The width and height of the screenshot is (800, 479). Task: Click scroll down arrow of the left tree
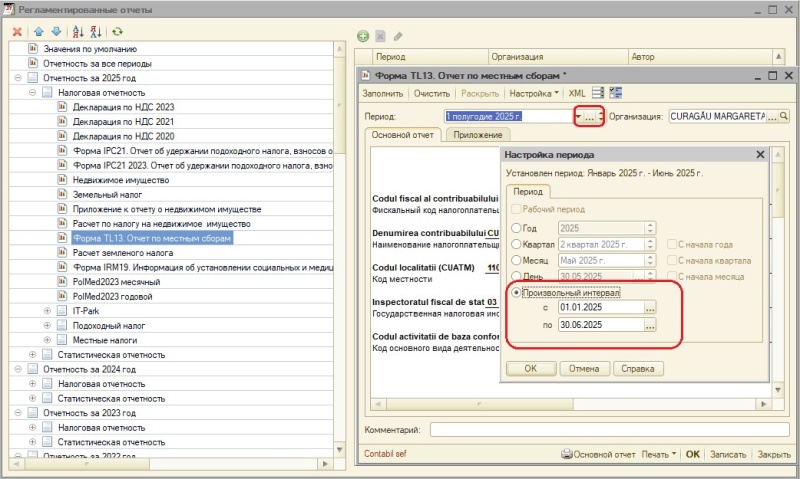pos(339,449)
